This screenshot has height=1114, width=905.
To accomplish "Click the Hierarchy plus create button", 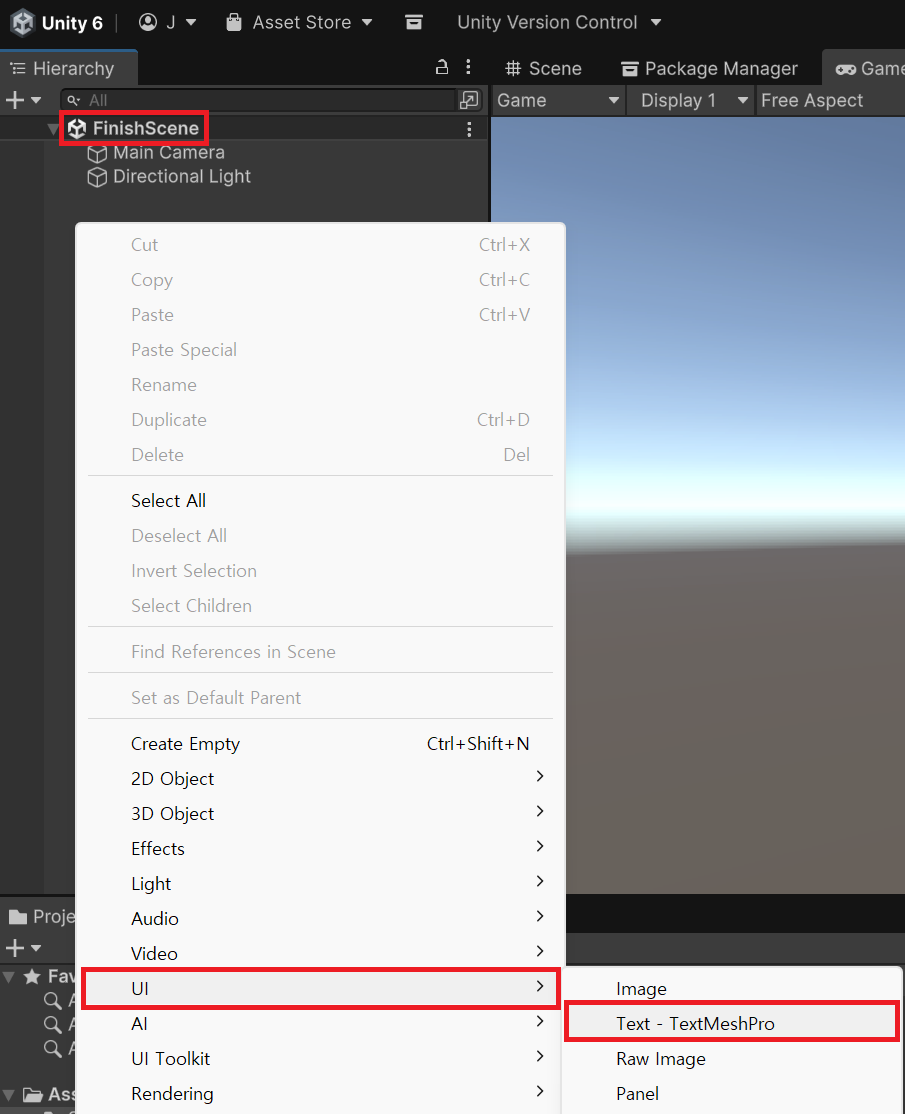I will [23, 100].
